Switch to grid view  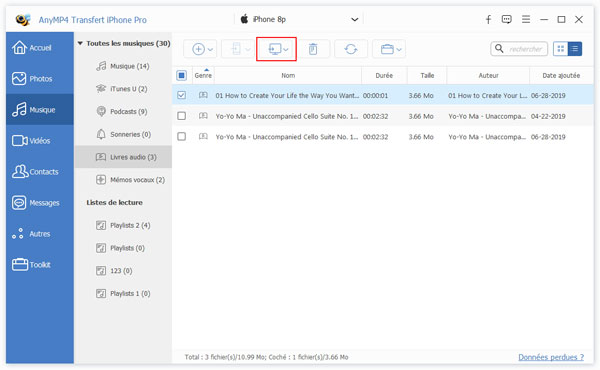point(561,49)
